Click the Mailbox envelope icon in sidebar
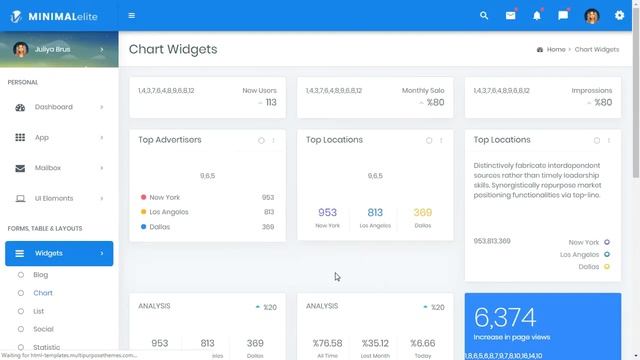This screenshot has height=360, width=640. point(20,168)
